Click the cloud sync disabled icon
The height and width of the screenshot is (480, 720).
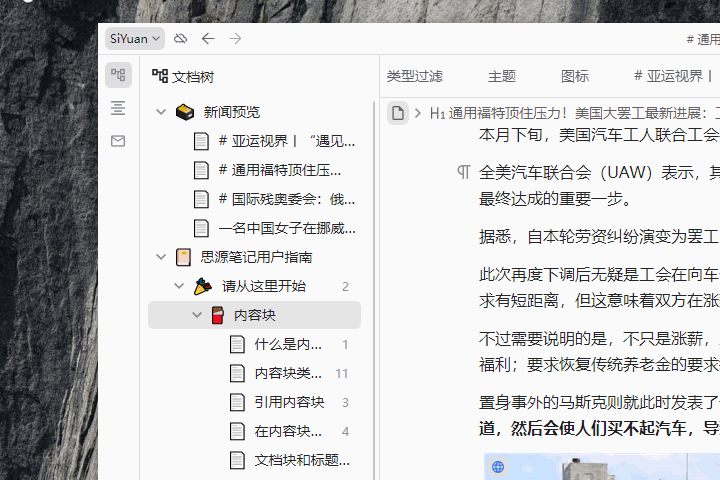pyautogui.click(x=180, y=39)
